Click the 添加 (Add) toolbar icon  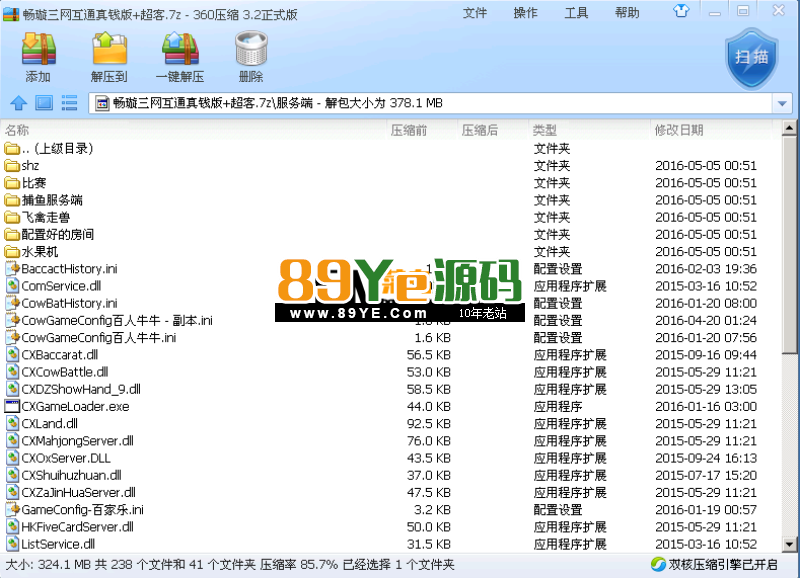pos(38,49)
